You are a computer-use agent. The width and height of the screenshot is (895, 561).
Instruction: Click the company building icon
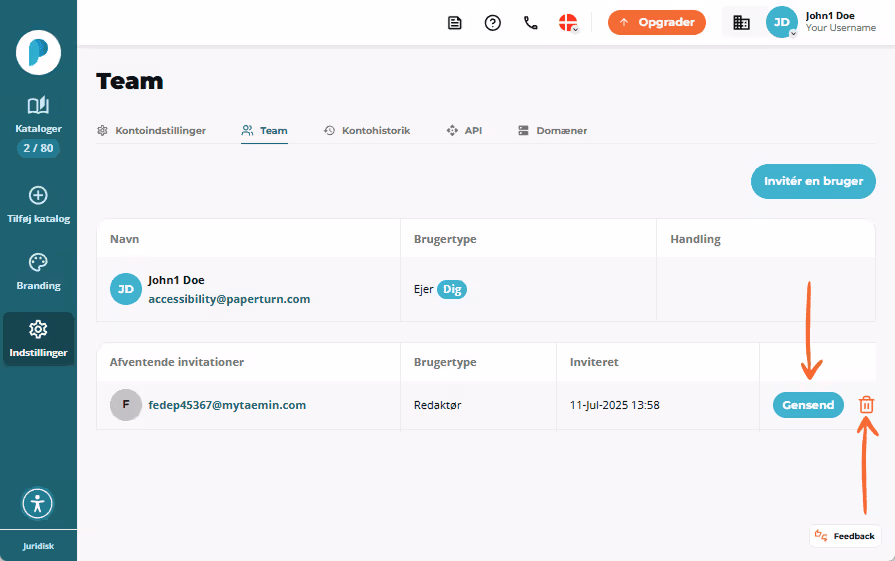point(741,22)
